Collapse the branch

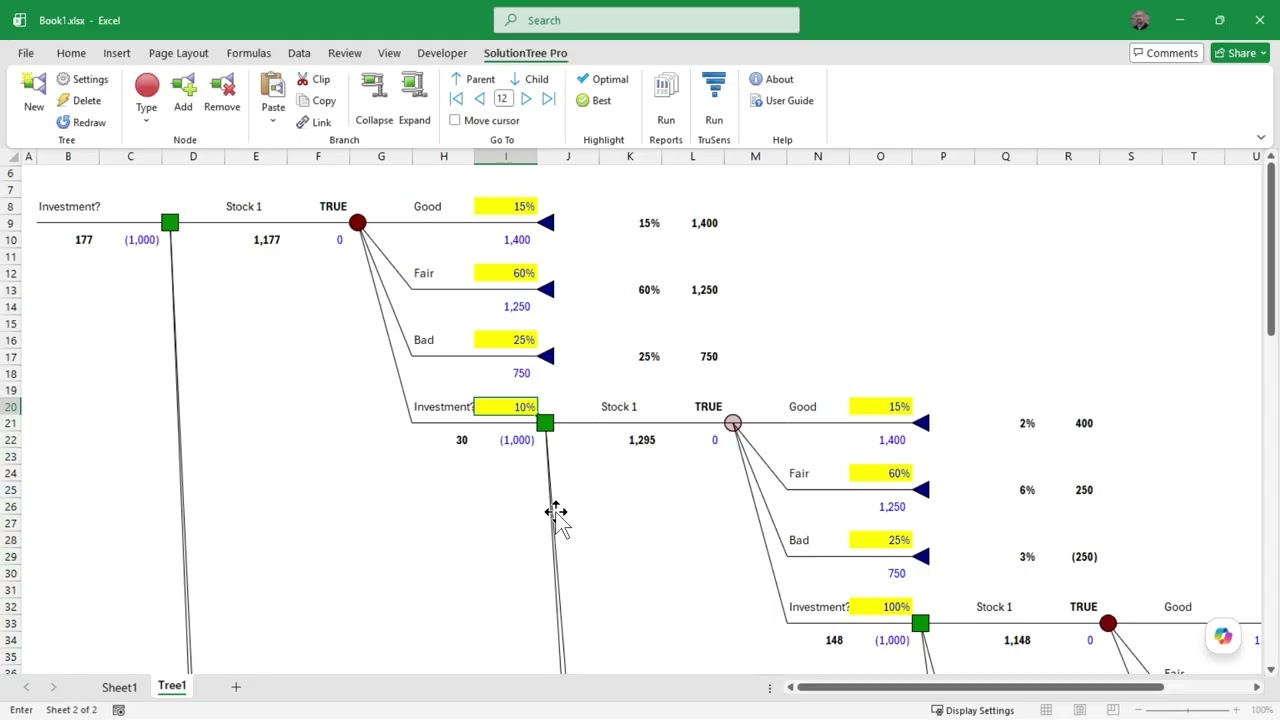[x=374, y=98]
